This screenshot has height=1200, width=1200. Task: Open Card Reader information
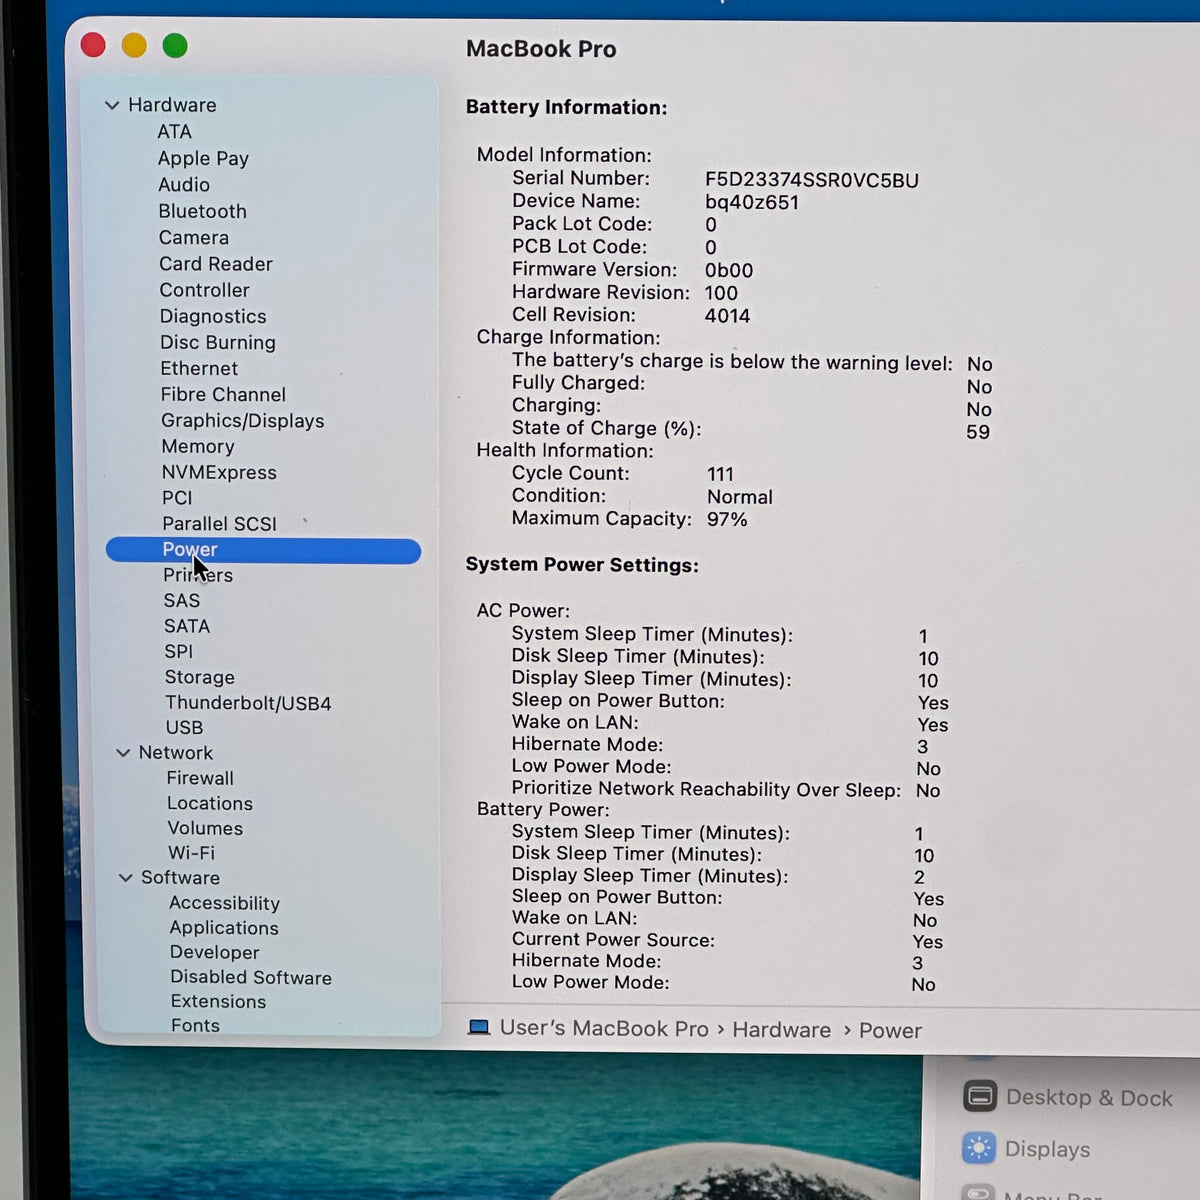pos(216,264)
